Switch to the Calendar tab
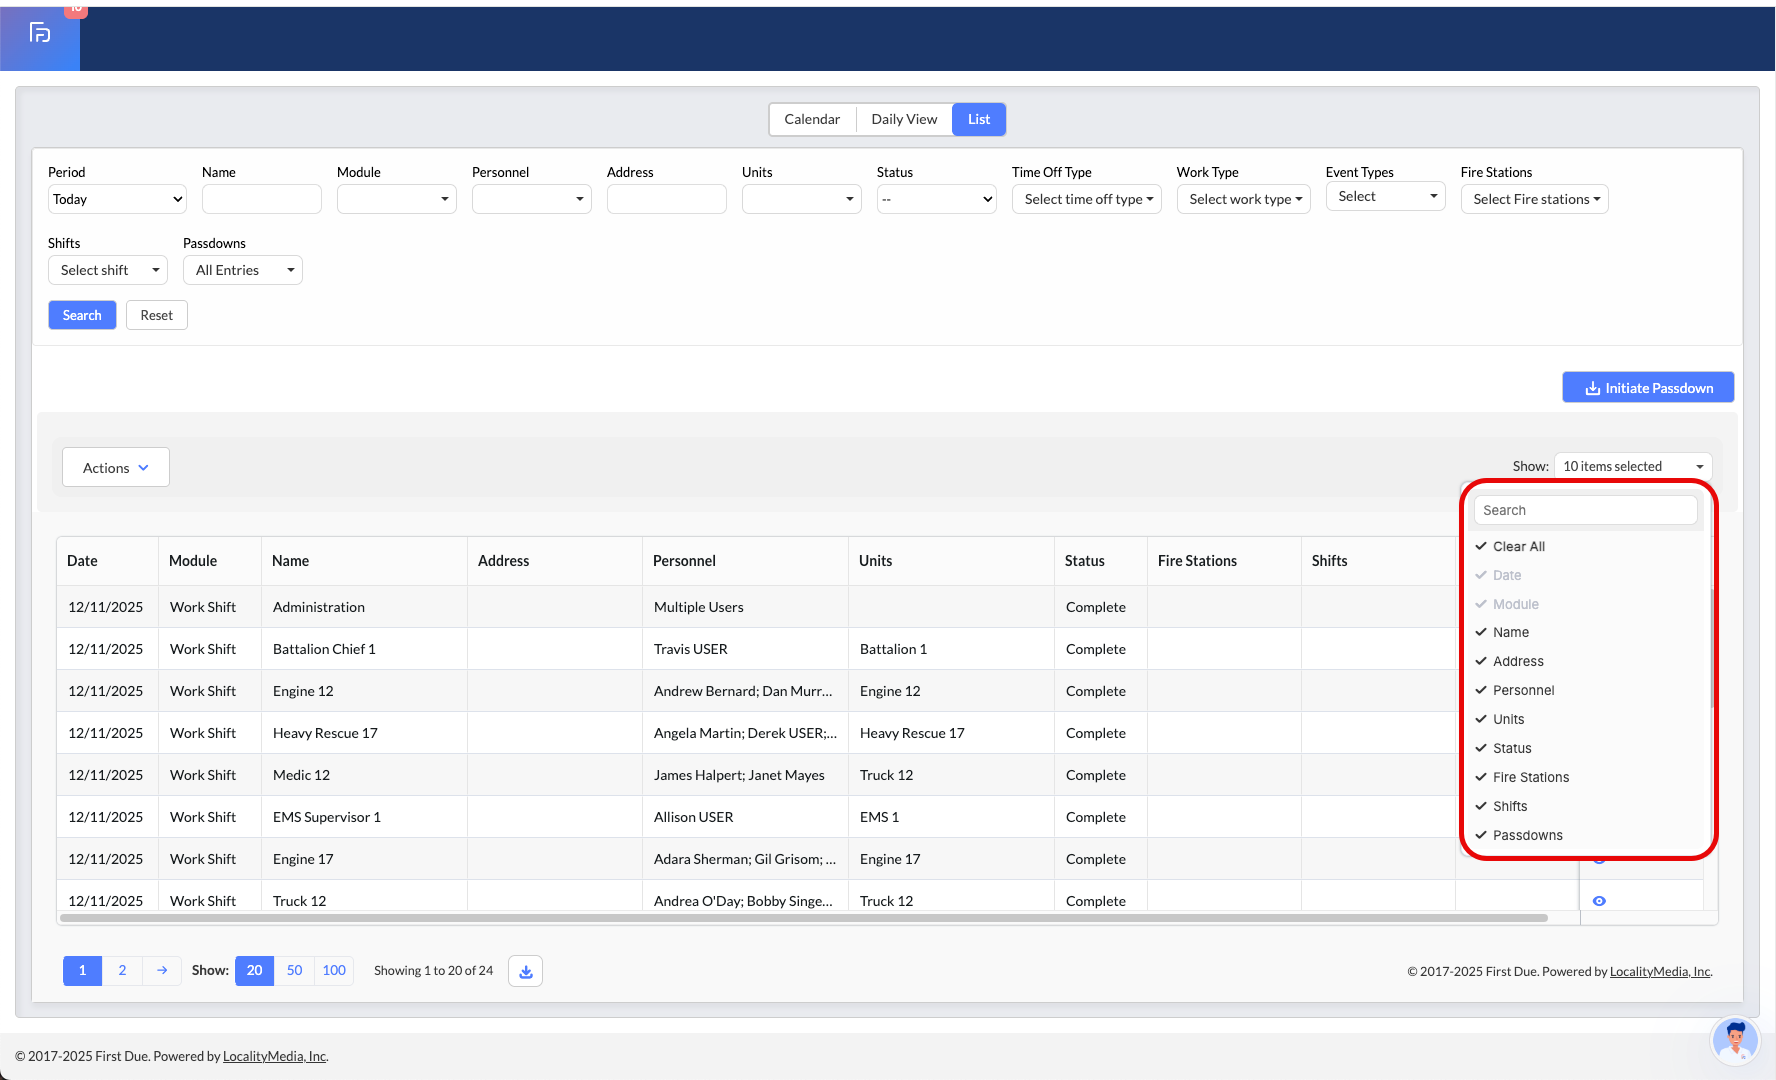Screen dimensions: 1776x1080 (x=811, y=119)
